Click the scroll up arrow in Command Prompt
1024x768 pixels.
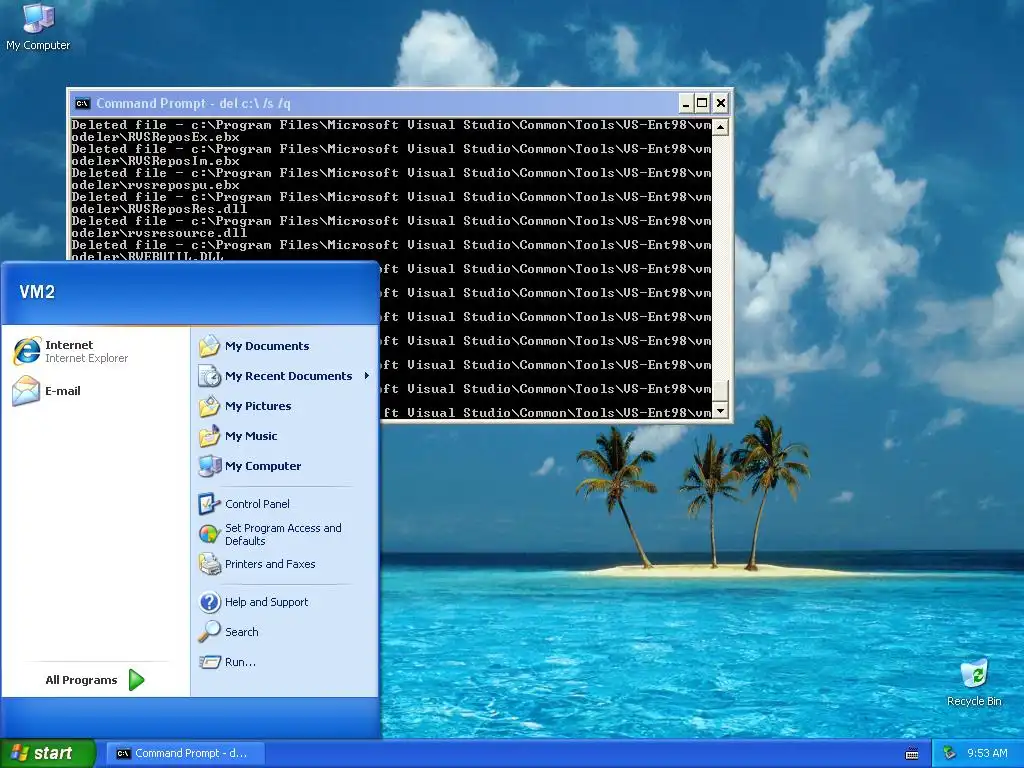720,127
